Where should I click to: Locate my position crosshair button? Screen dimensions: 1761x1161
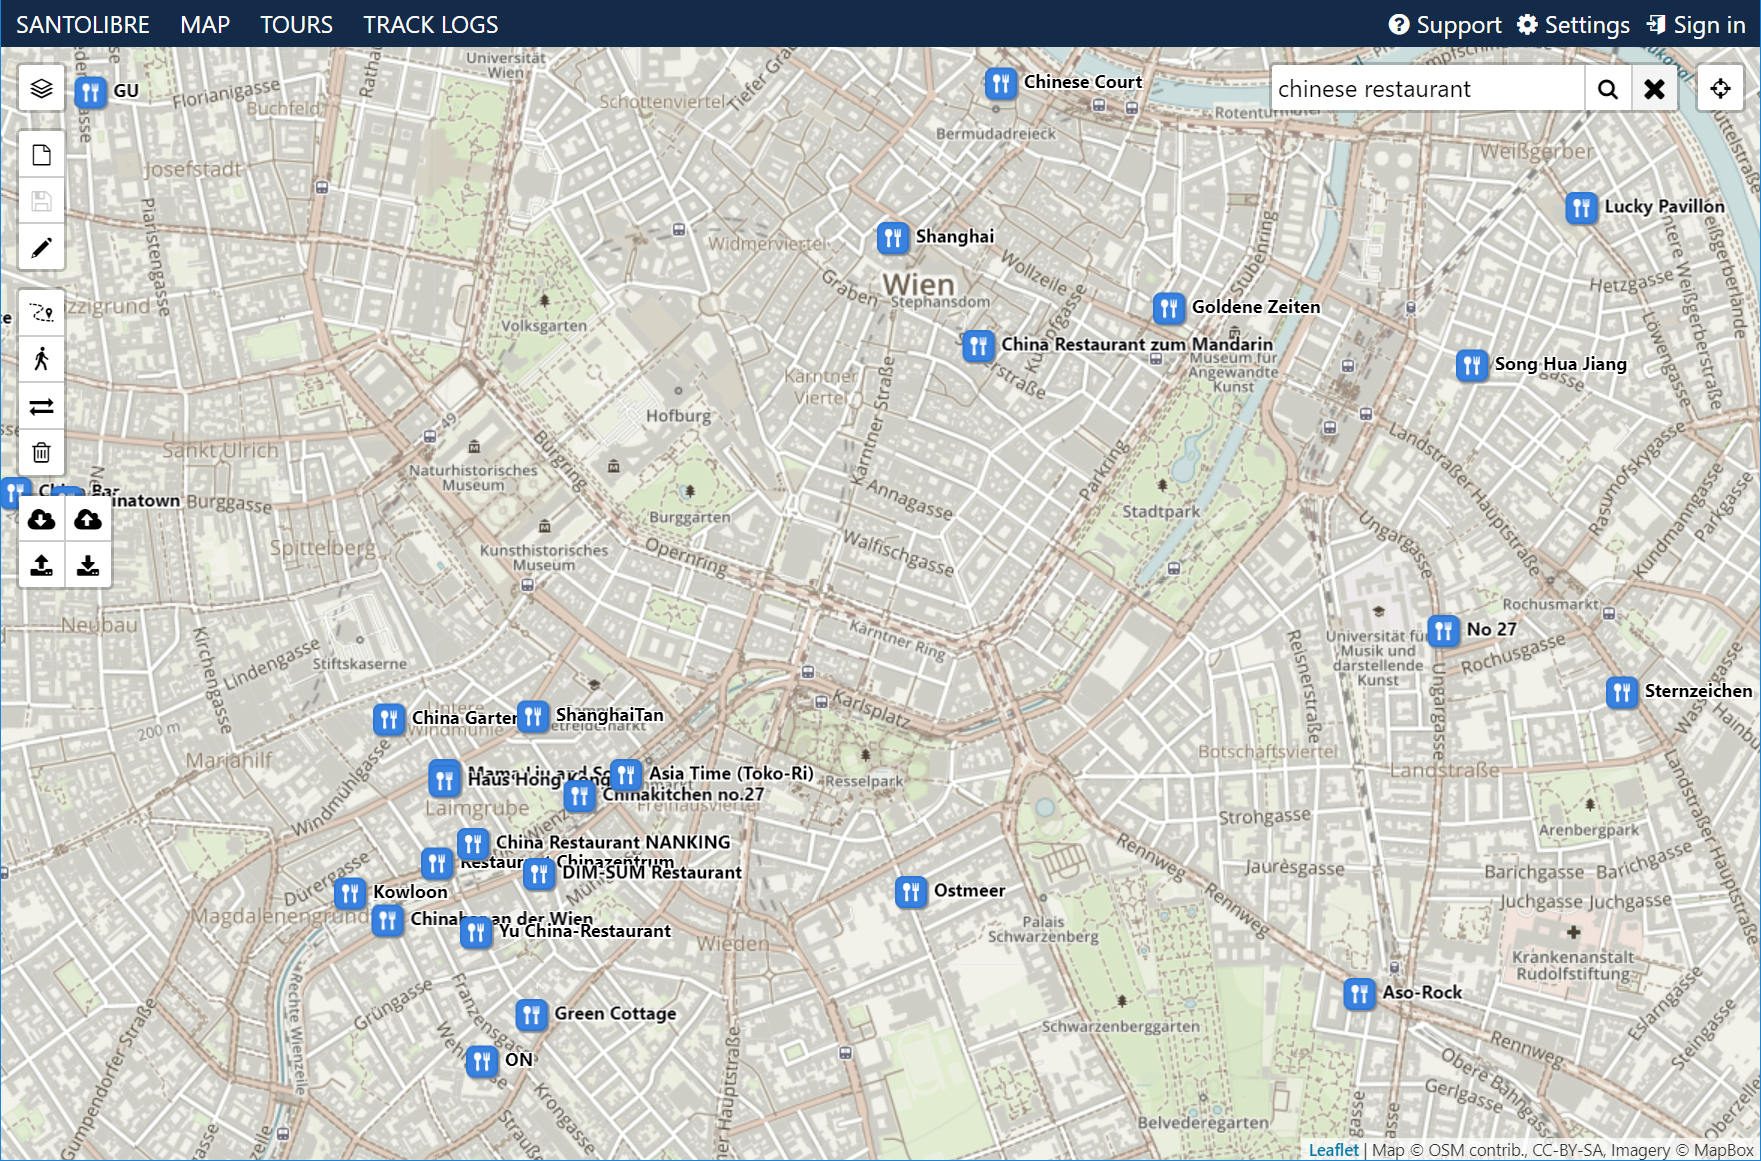[1720, 89]
